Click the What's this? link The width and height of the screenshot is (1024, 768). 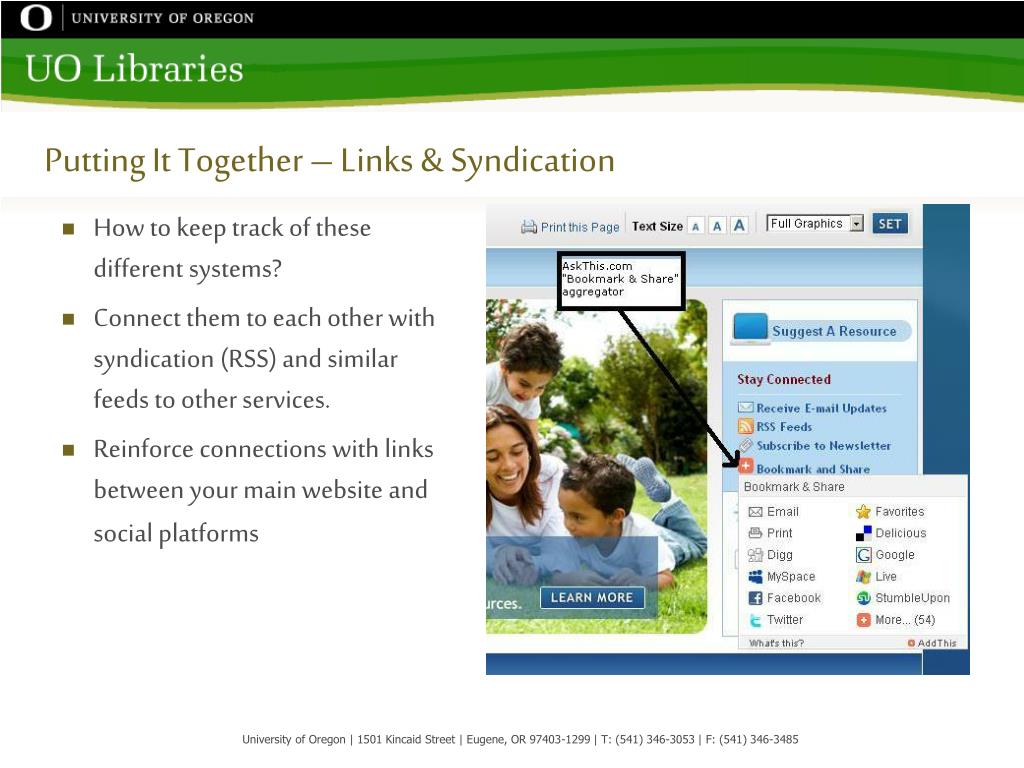(776, 643)
